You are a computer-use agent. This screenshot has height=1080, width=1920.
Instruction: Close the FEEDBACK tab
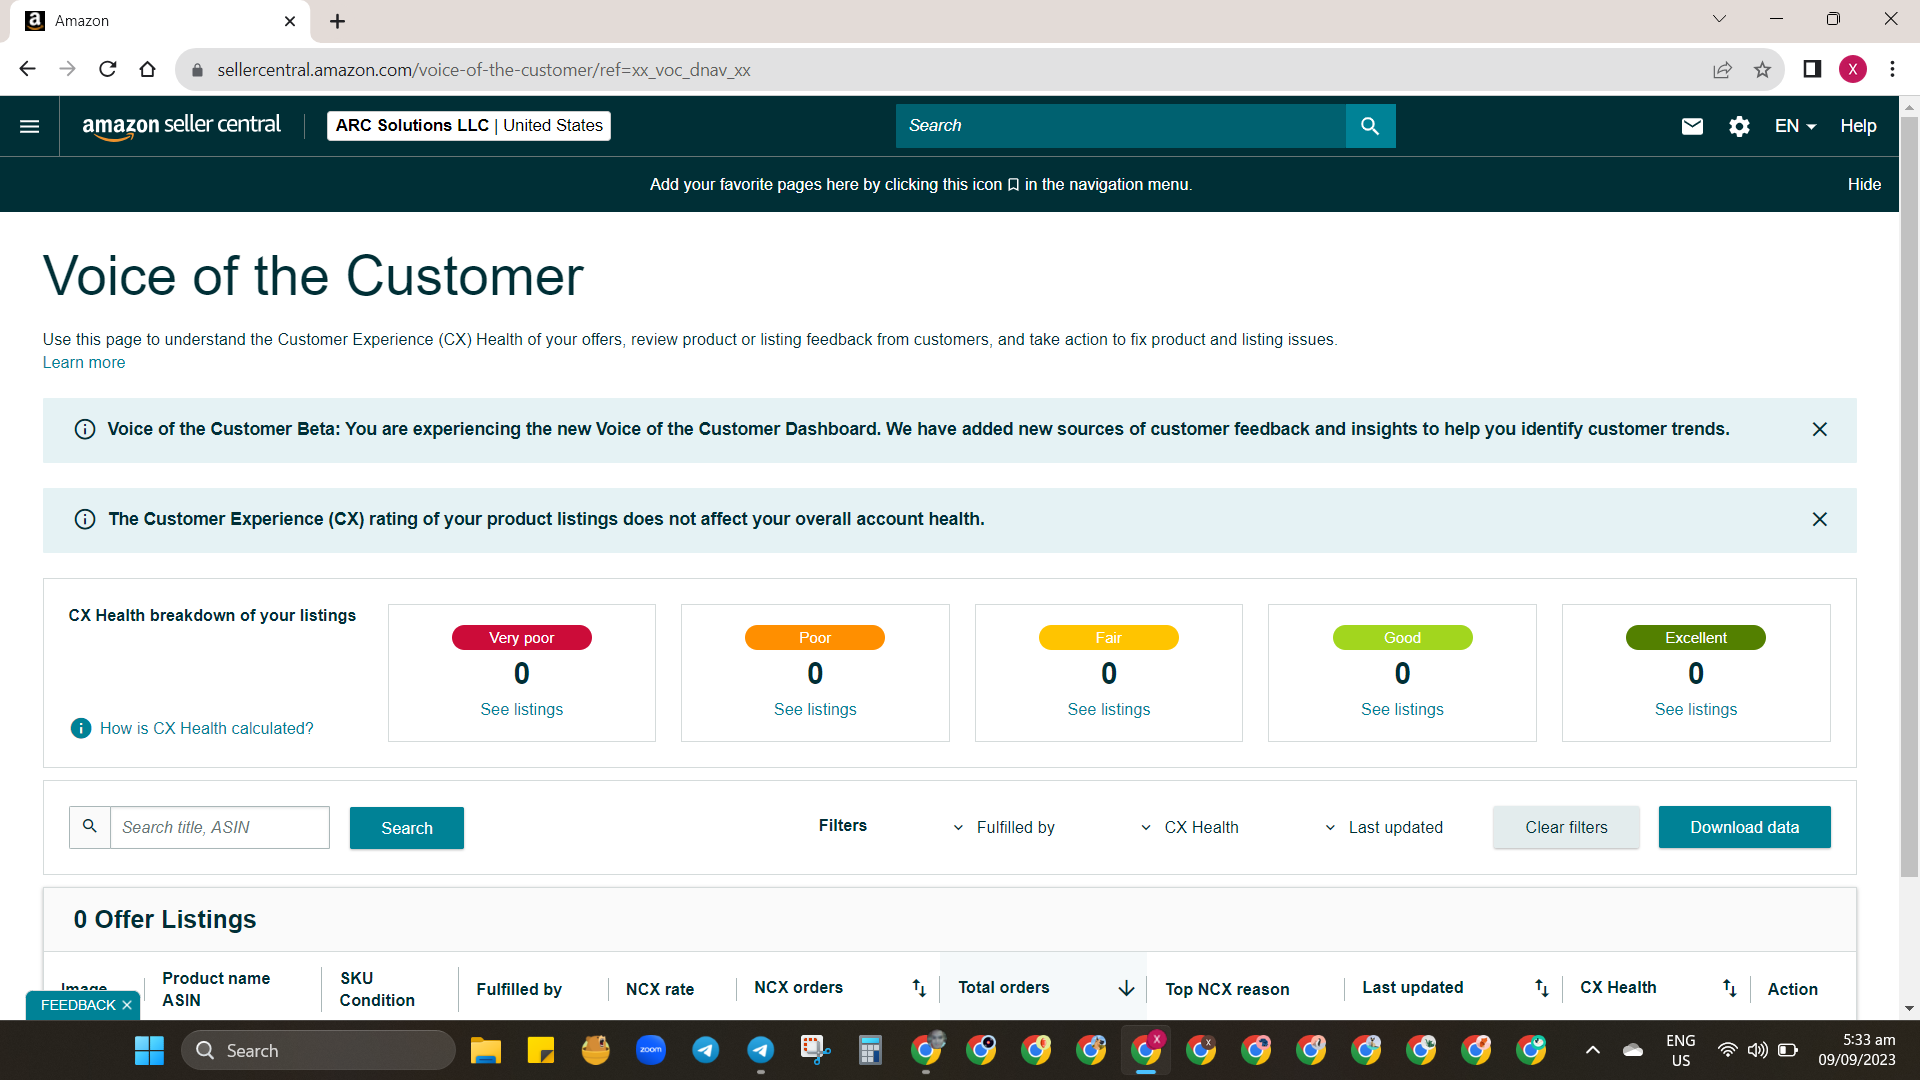[127, 1005]
